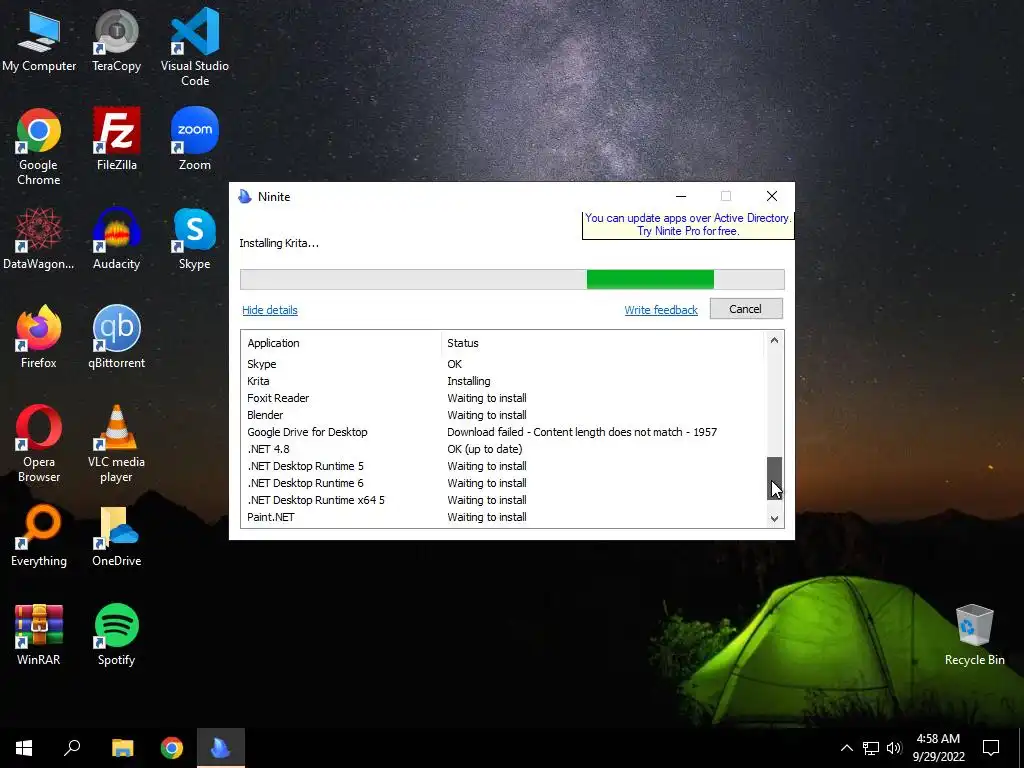
Task: Open My Computer desktop icon
Action: click(x=39, y=42)
